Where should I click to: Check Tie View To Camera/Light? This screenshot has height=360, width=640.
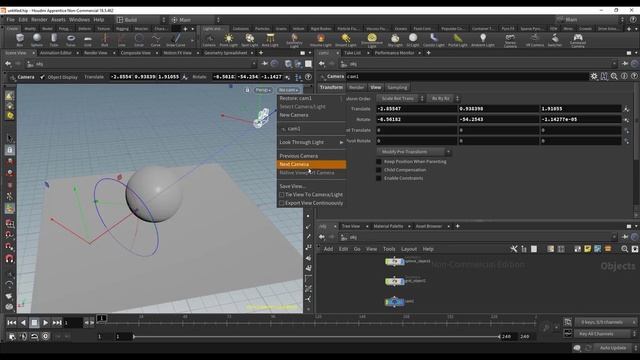click(x=282, y=195)
